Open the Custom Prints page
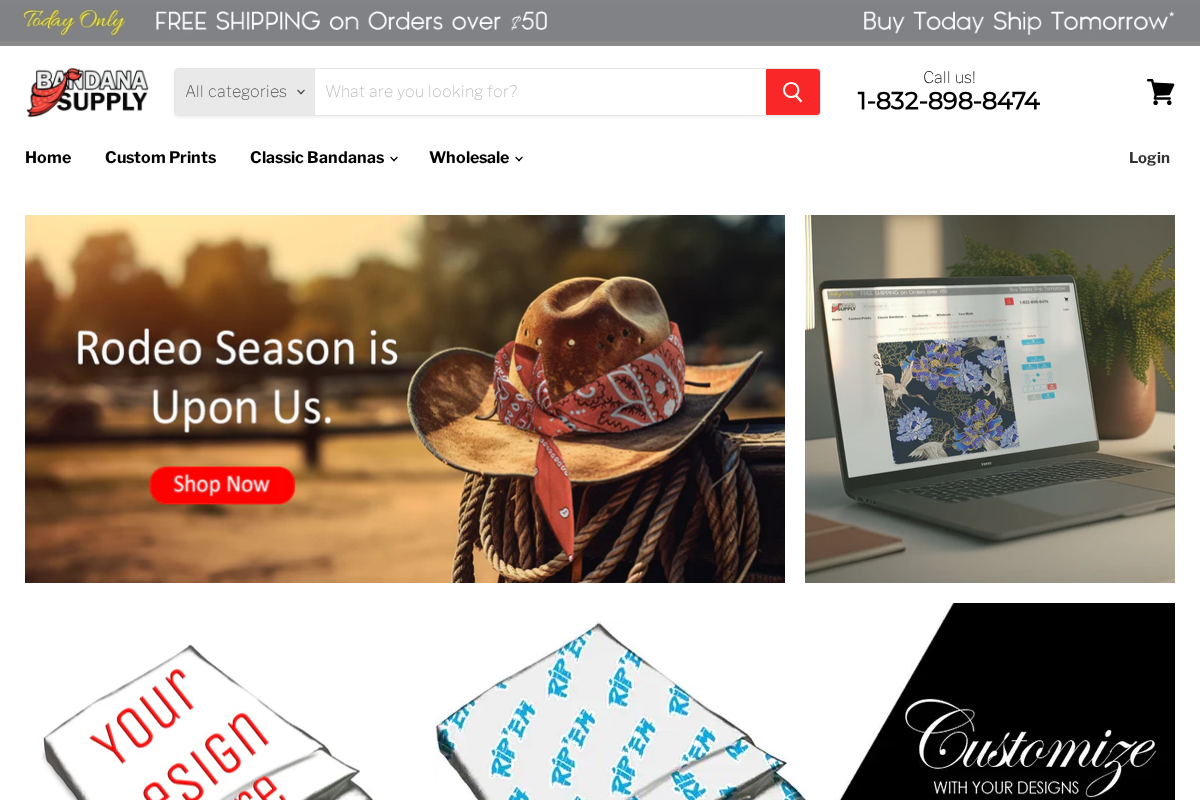This screenshot has width=1200, height=800. pos(160,158)
